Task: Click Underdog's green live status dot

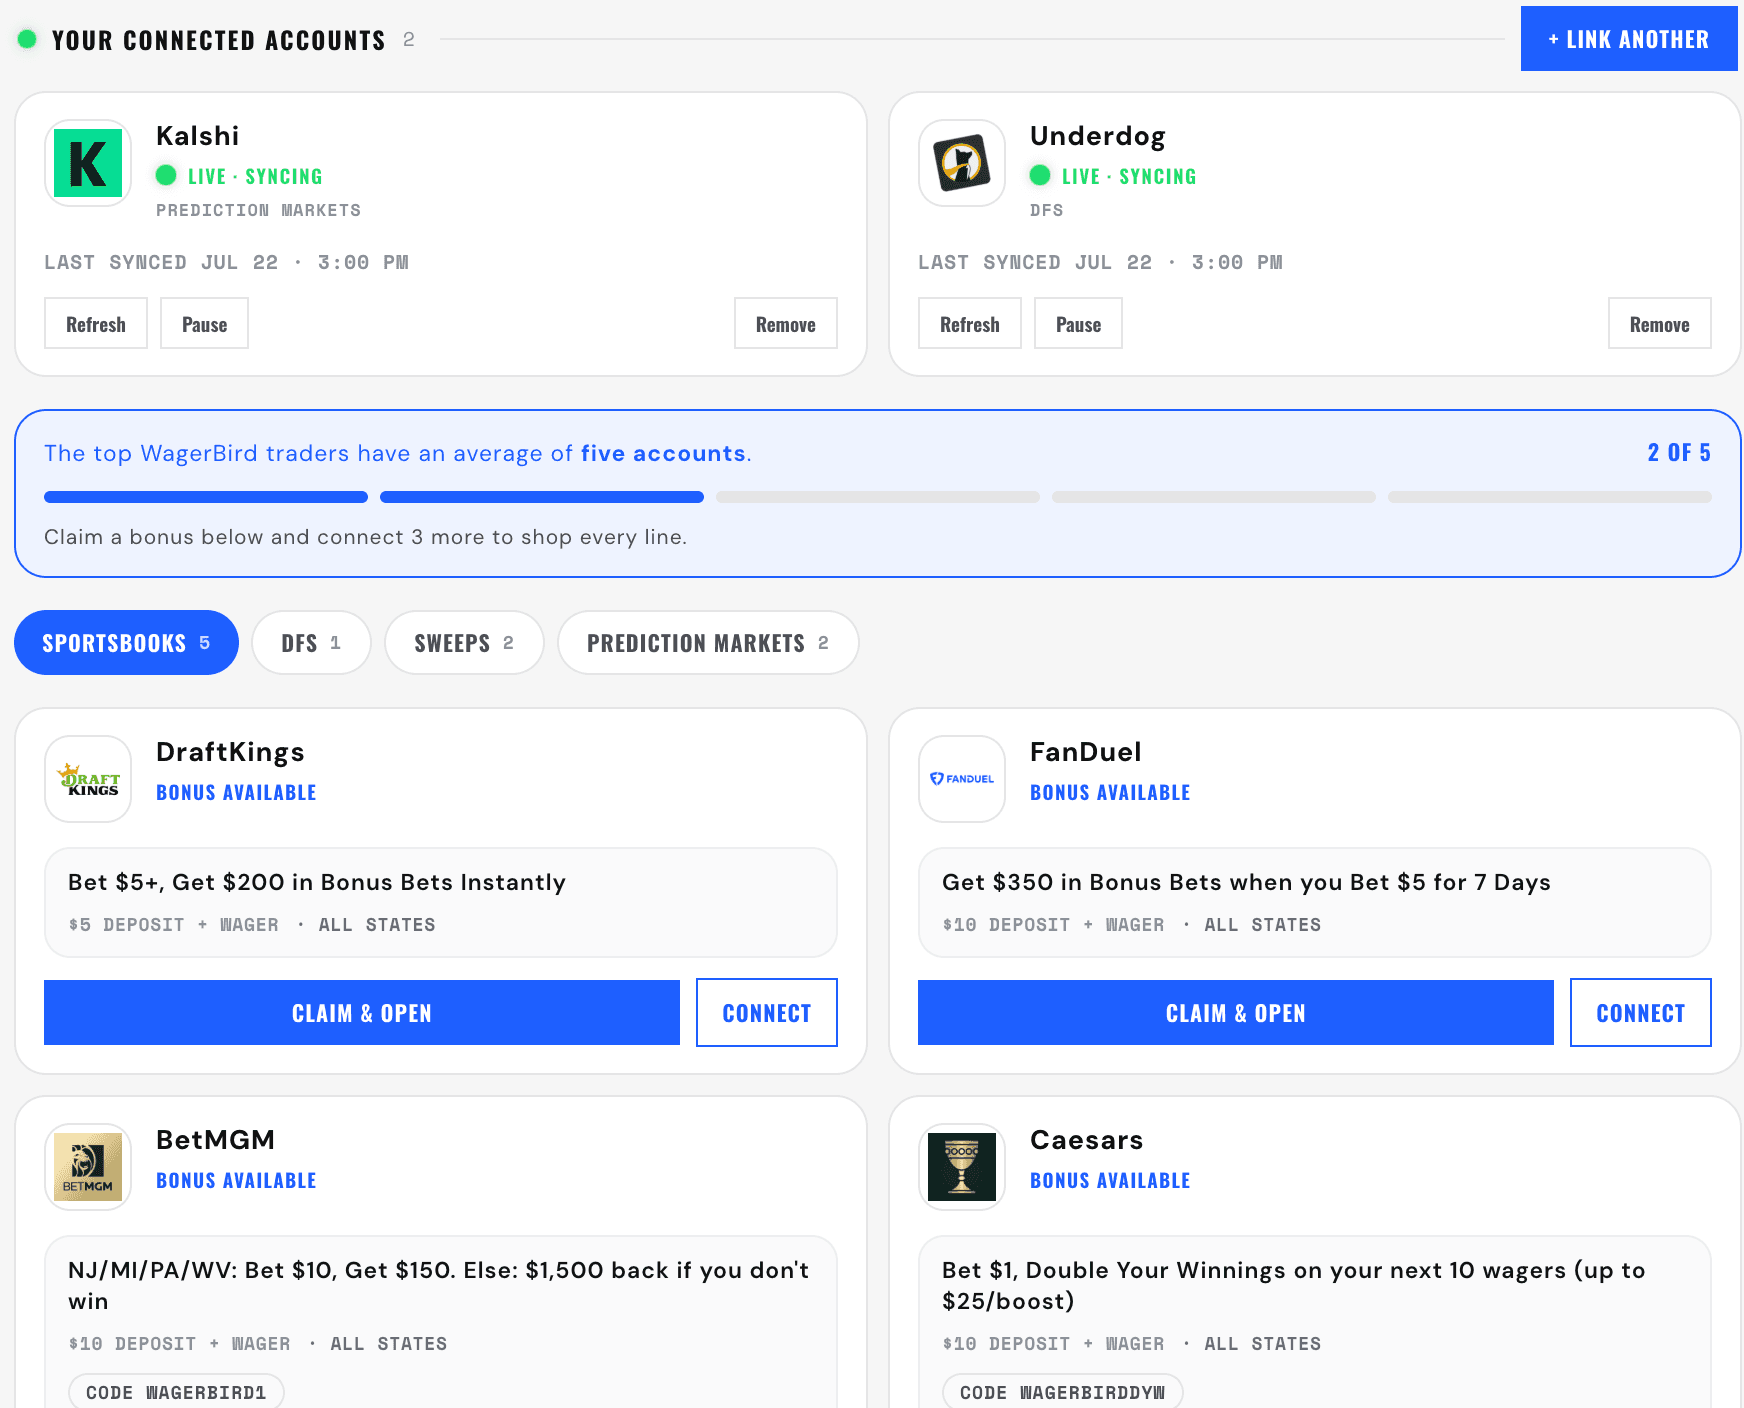Action: pyautogui.click(x=1040, y=175)
